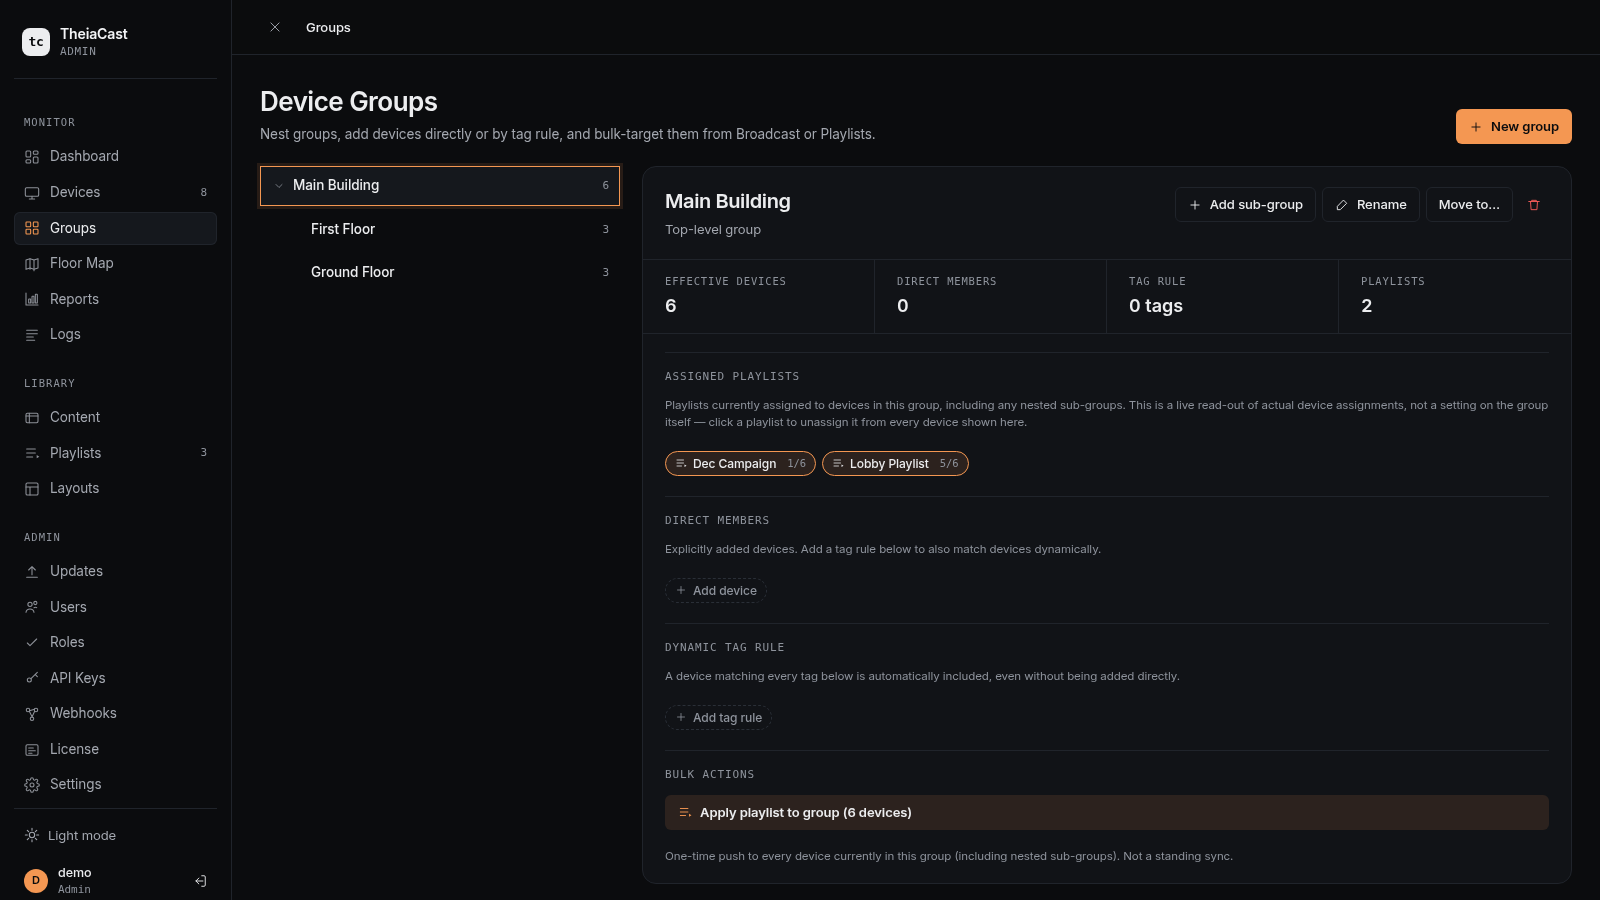Open the Content library
The image size is (1600, 900).
coord(115,417)
